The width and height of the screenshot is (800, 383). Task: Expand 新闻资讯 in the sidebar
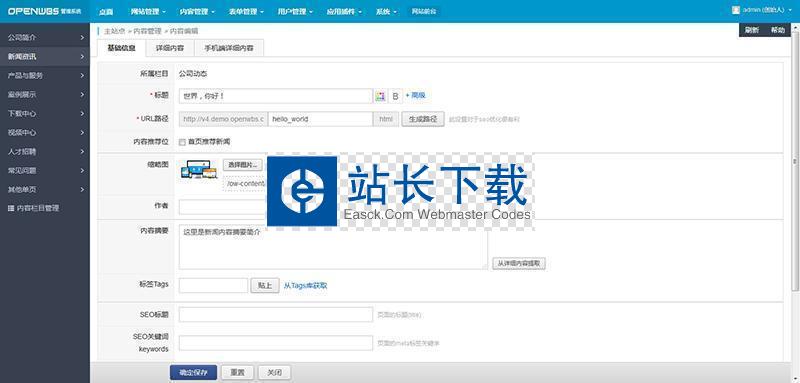coord(45,57)
